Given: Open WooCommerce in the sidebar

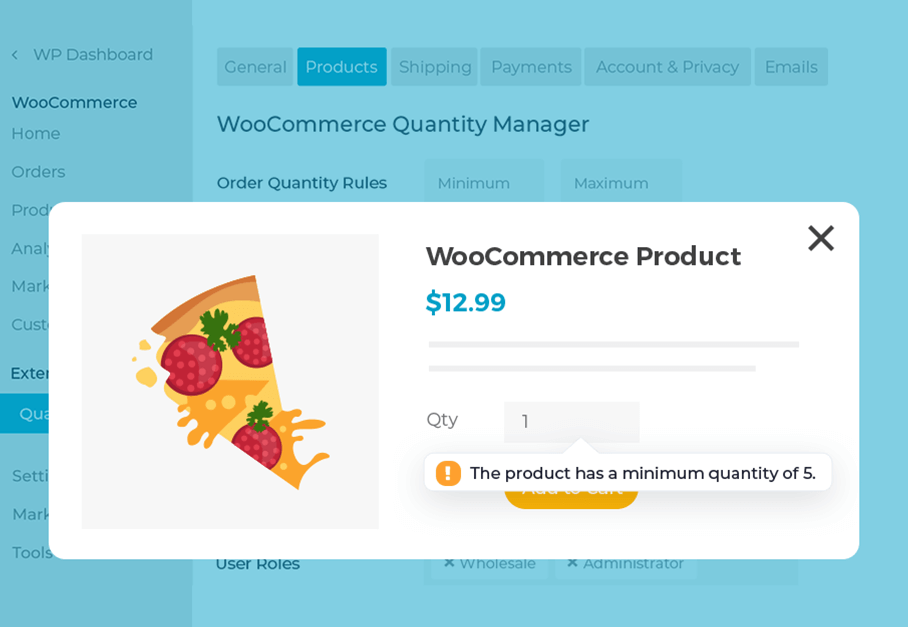Looking at the screenshot, I should click(x=74, y=102).
